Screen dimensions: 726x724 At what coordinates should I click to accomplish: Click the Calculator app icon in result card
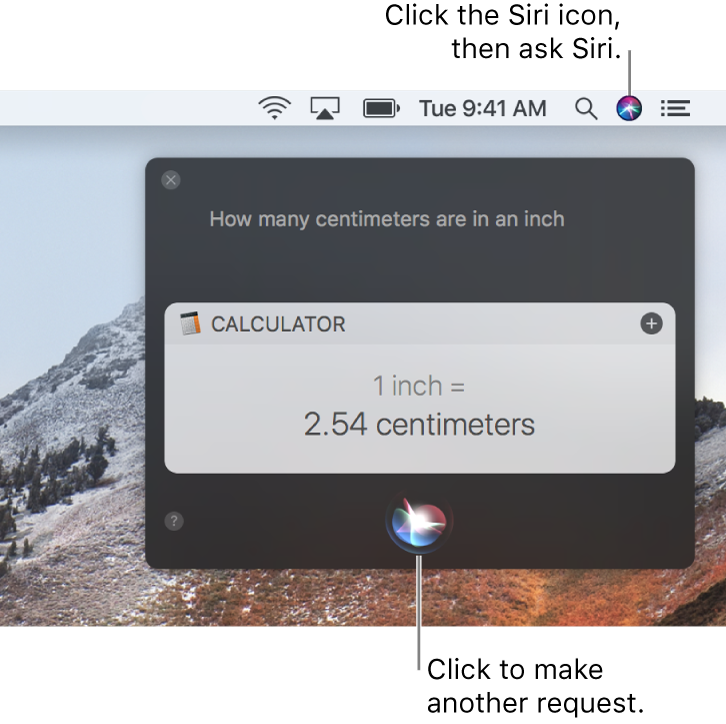click(190, 323)
